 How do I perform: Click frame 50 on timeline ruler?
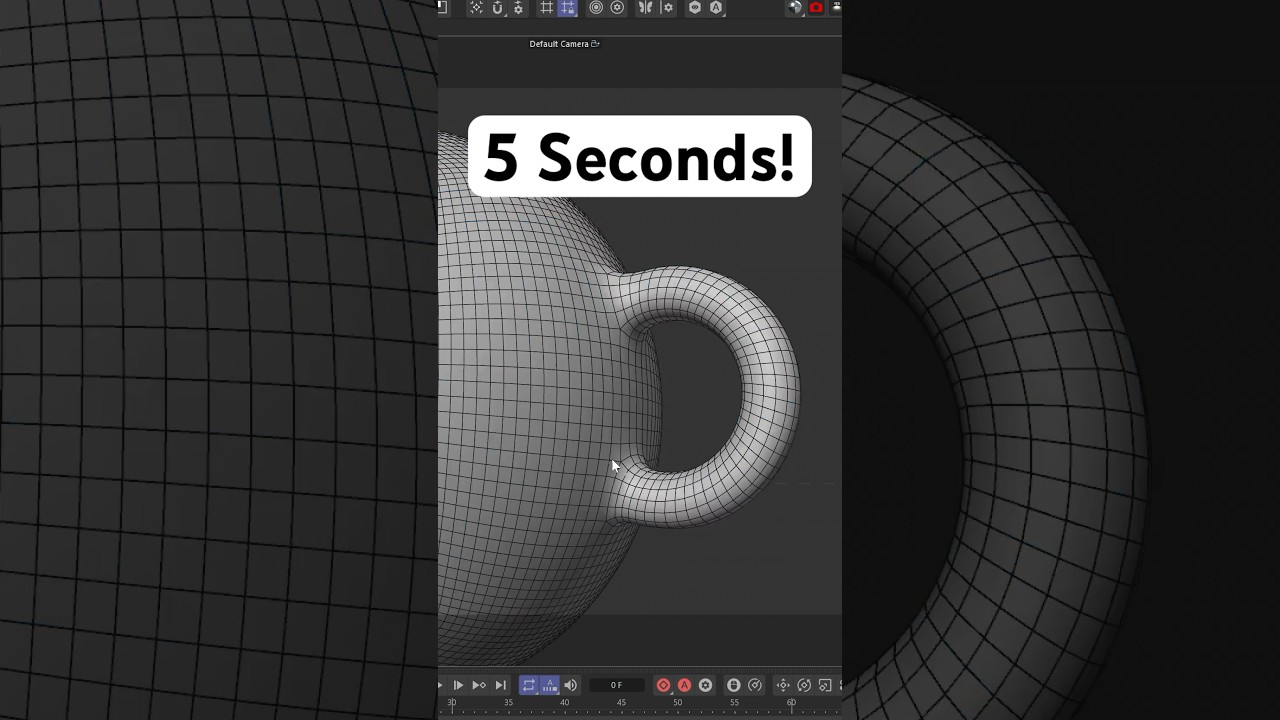tap(677, 703)
